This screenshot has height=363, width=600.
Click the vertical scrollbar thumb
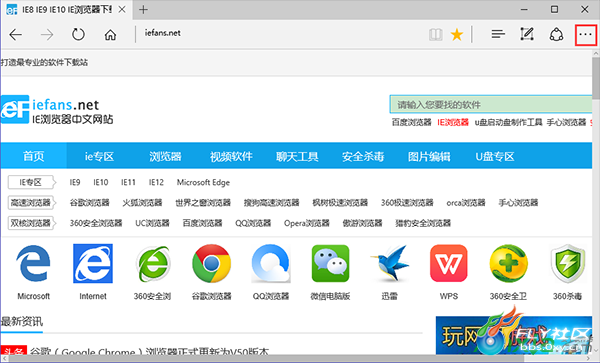pos(596,77)
